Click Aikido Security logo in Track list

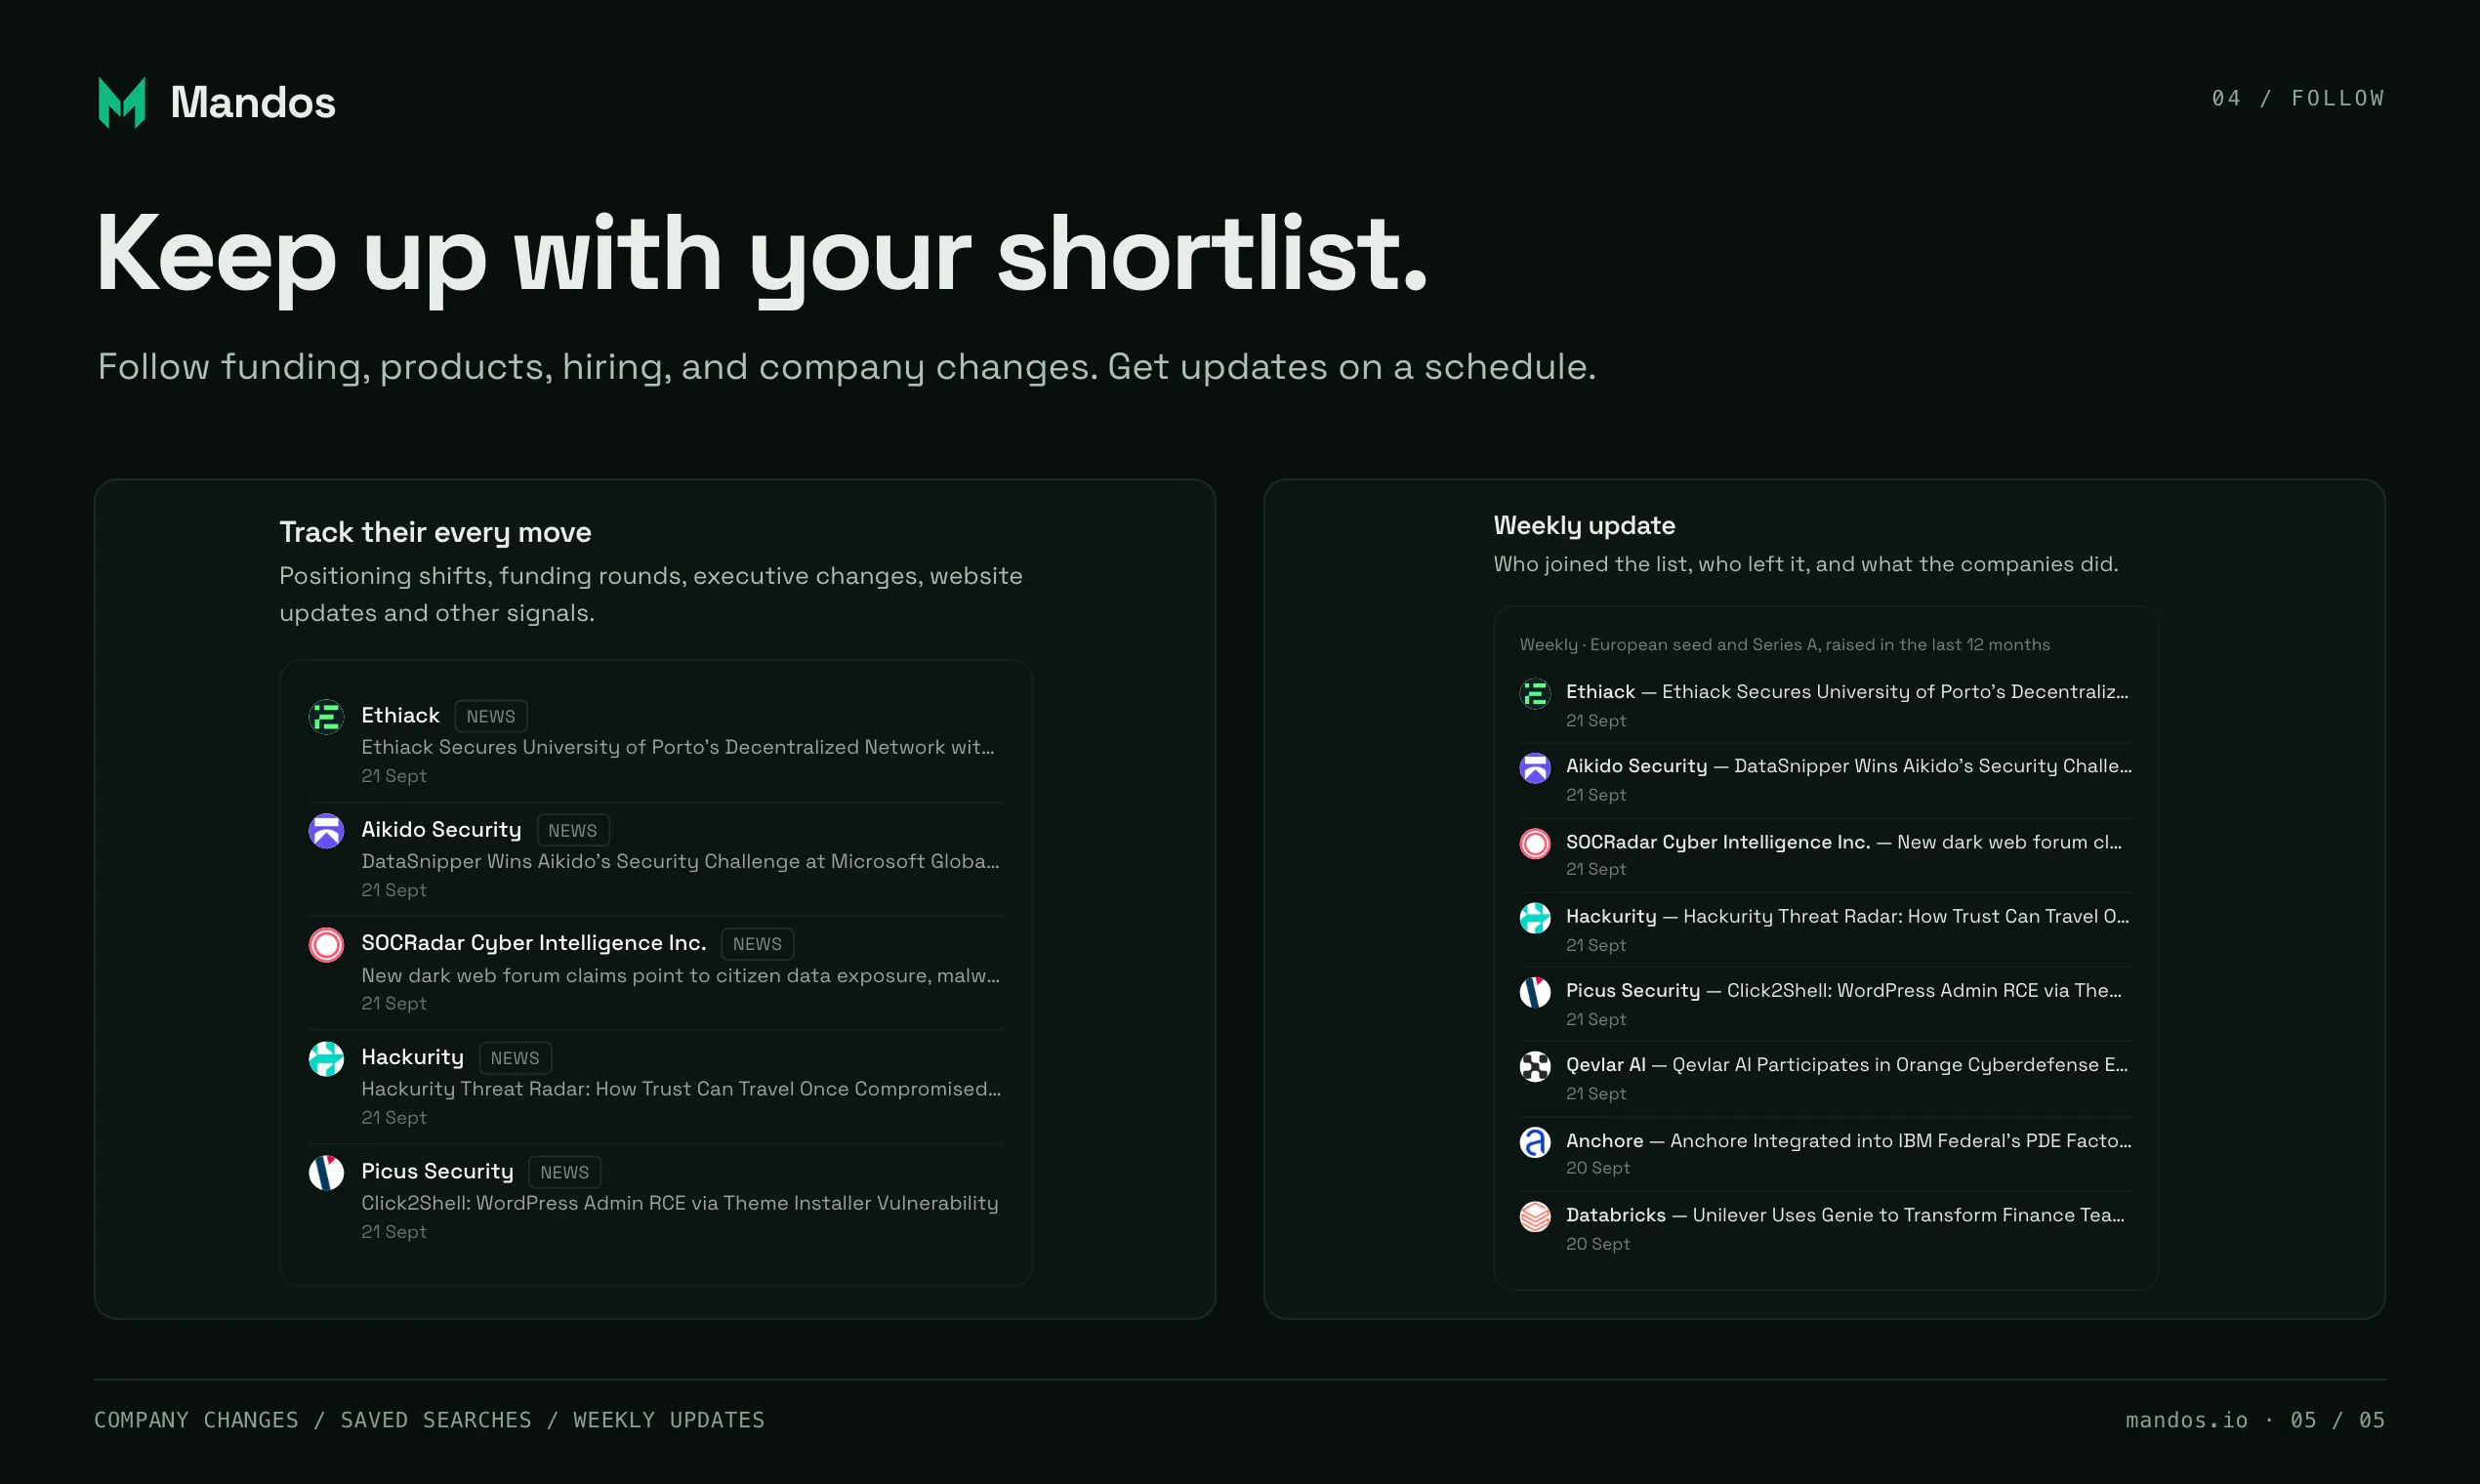click(326, 831)
